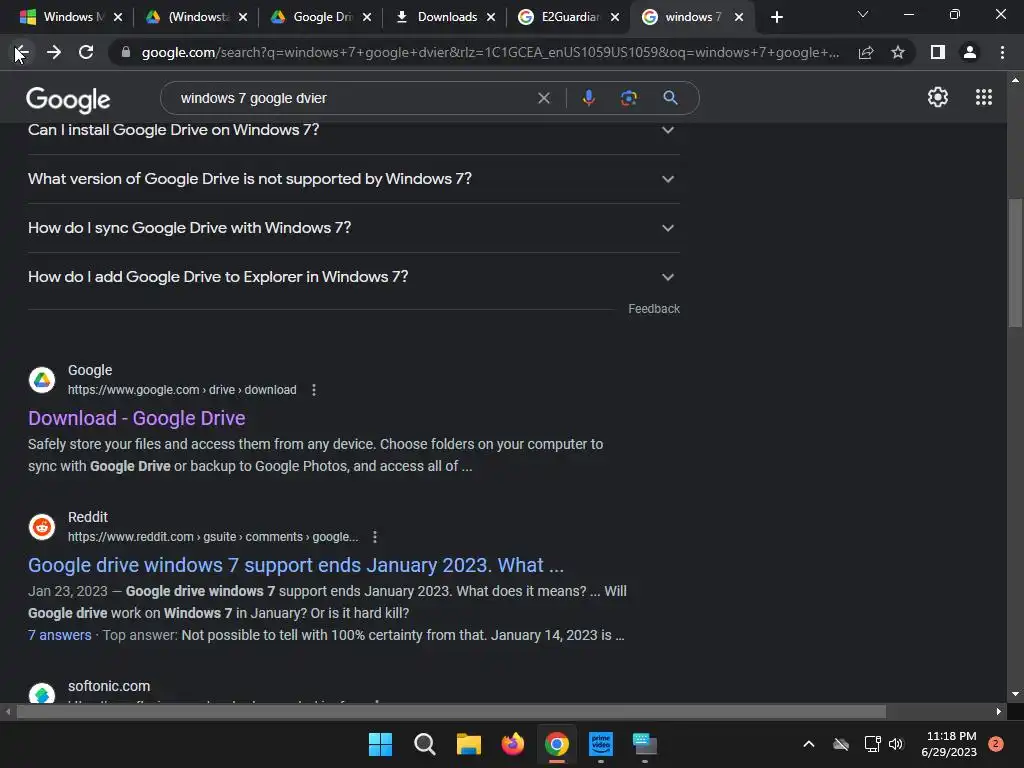This screenshot has width=1024, height=768.
Task: Send Feedback on People also ask
Action: pos(654,309)
